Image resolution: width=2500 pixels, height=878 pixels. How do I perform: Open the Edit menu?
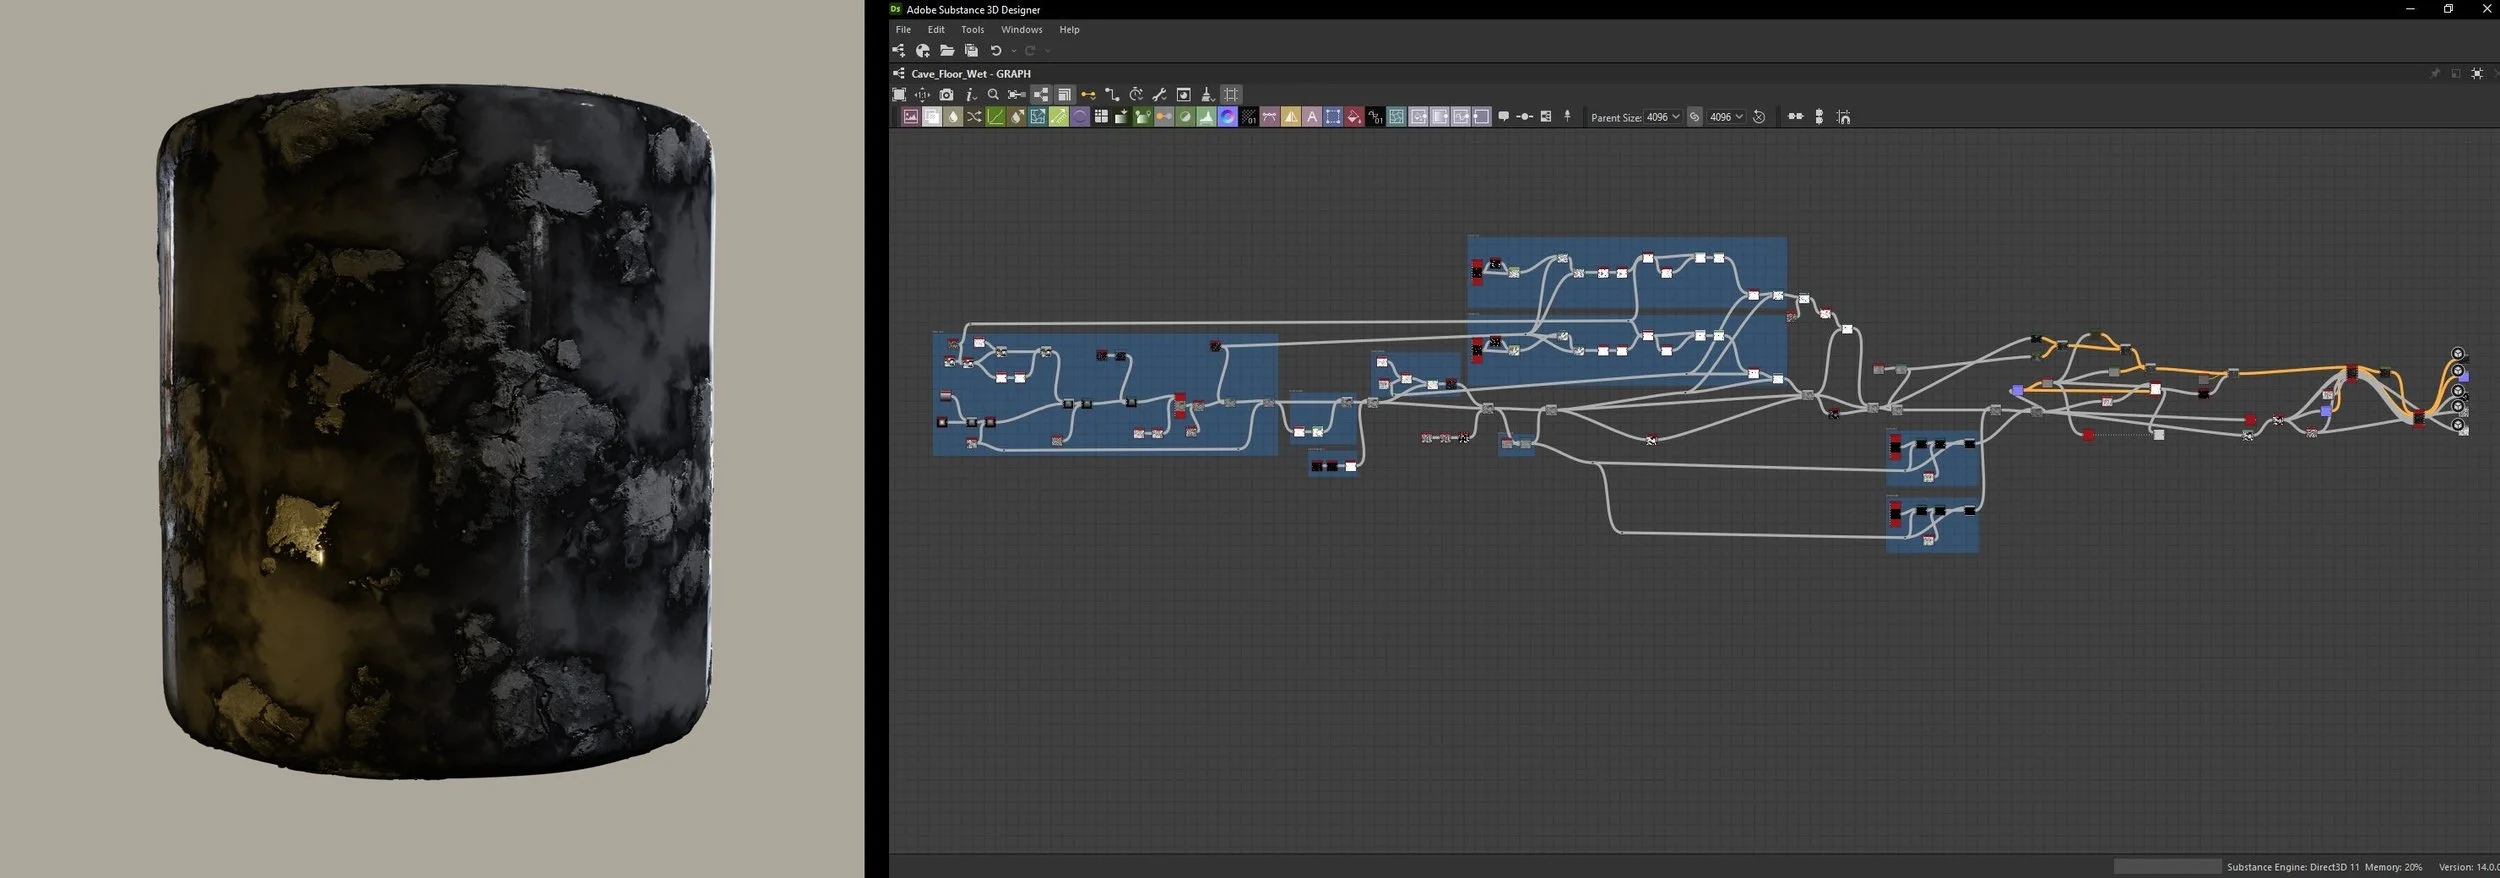pyautogui.click(x=936, y=30)
